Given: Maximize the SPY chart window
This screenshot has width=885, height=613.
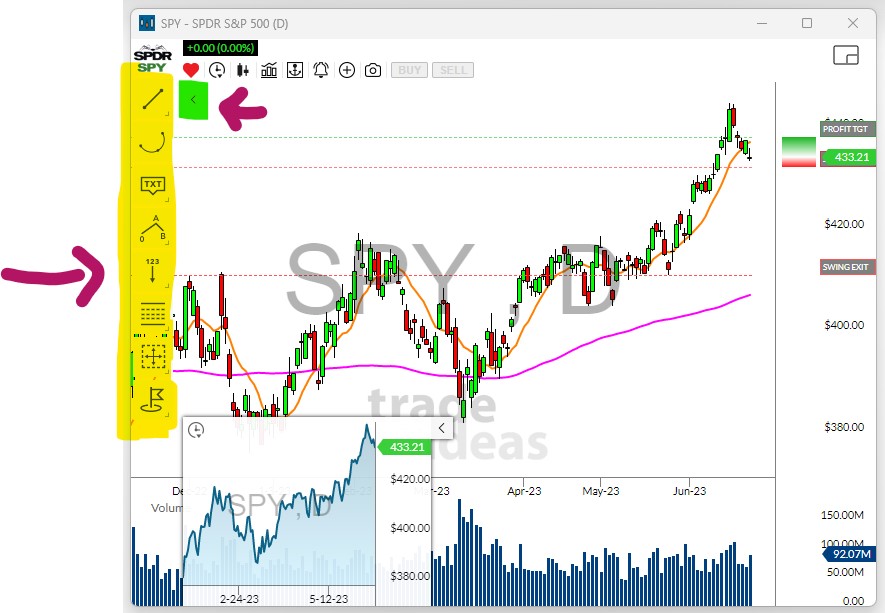Looking at the screenshot, I should tap(807, 23).
